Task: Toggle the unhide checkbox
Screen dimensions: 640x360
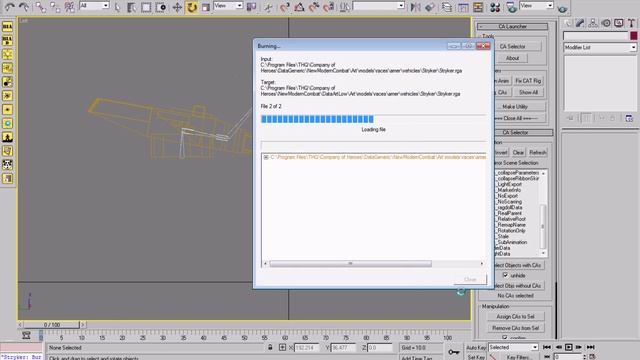Action: click(505, 275)
